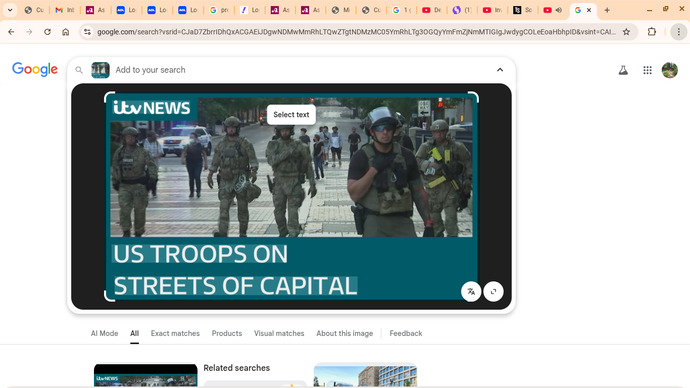The width and height of the screenshot is (690, 388).
Task: Switch to AI Mode tab
Action: (x=104, y=333)
